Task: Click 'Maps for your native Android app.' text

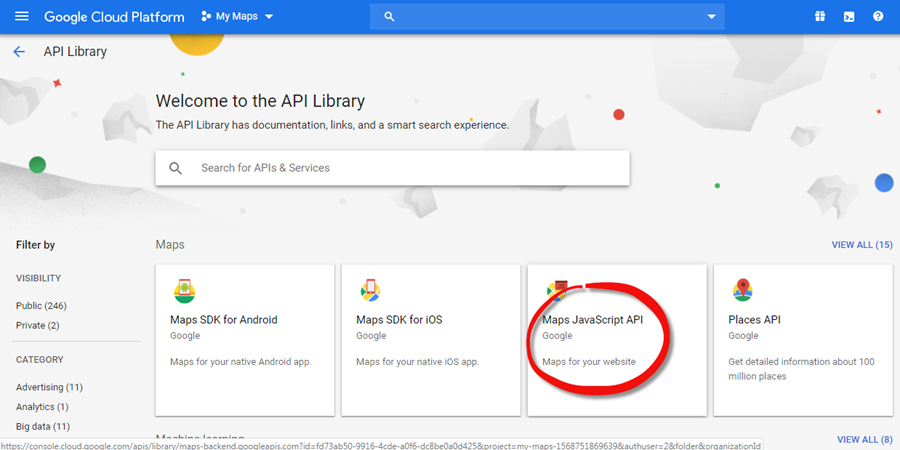Action: (x=241, y=362)
